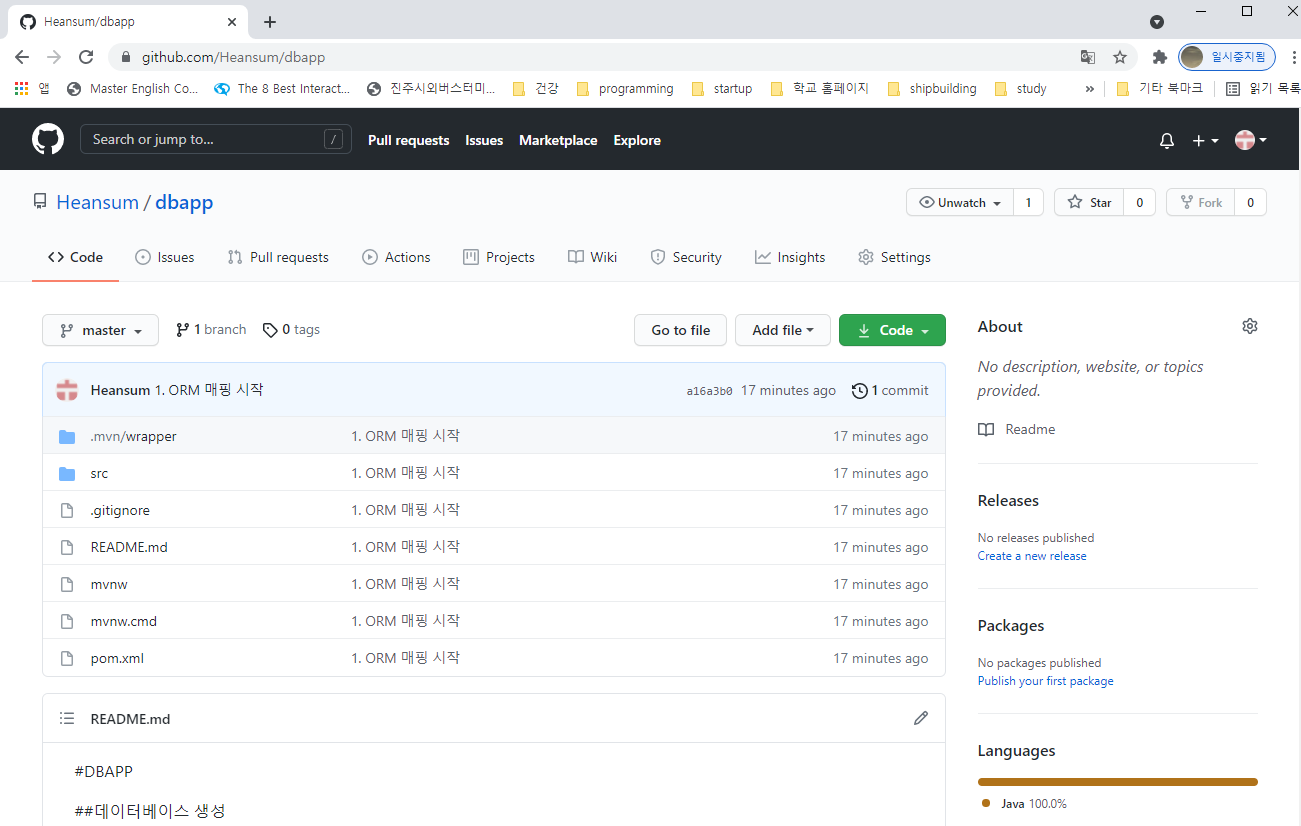Open the mvnw file link

109,584
